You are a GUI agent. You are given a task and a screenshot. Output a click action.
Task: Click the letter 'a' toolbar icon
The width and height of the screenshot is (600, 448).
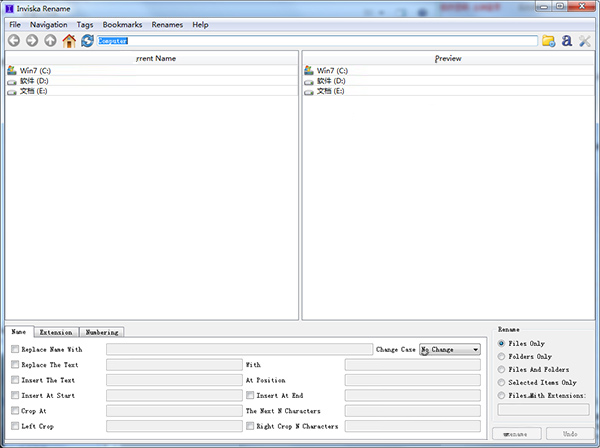[567, 41]
